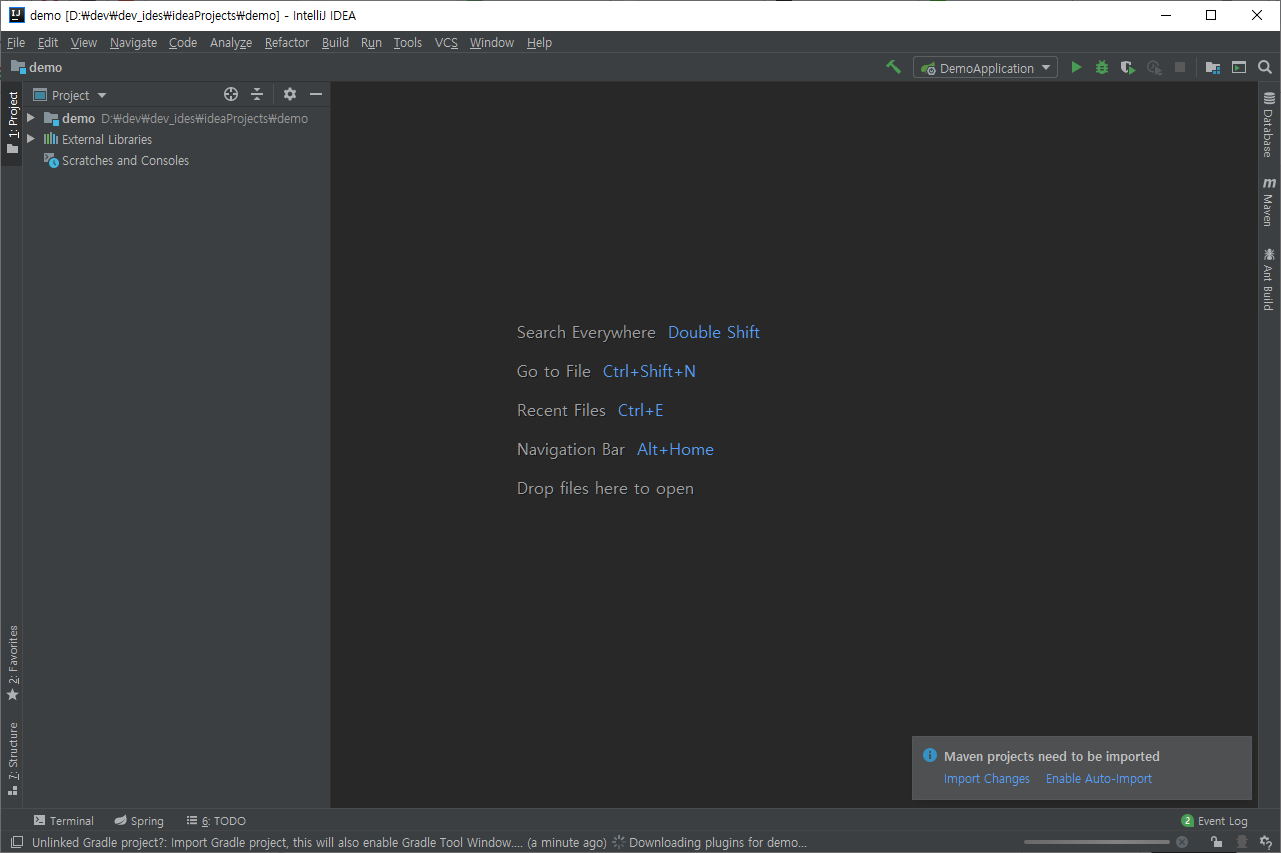Locate file with Scroll from Source crosshair icon

(231, 94)
